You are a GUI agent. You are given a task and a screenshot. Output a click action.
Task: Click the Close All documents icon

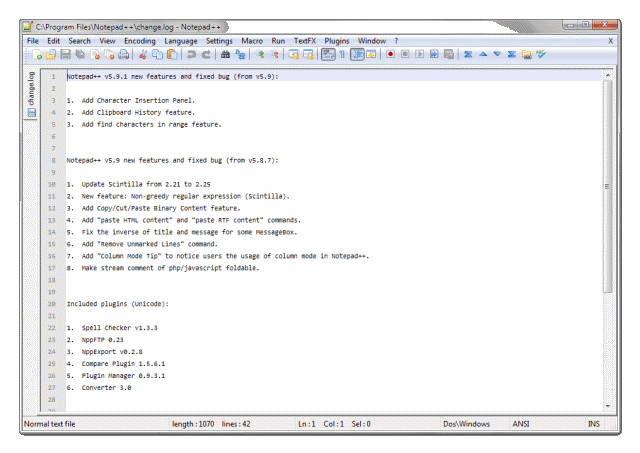(x=109, y=54)
